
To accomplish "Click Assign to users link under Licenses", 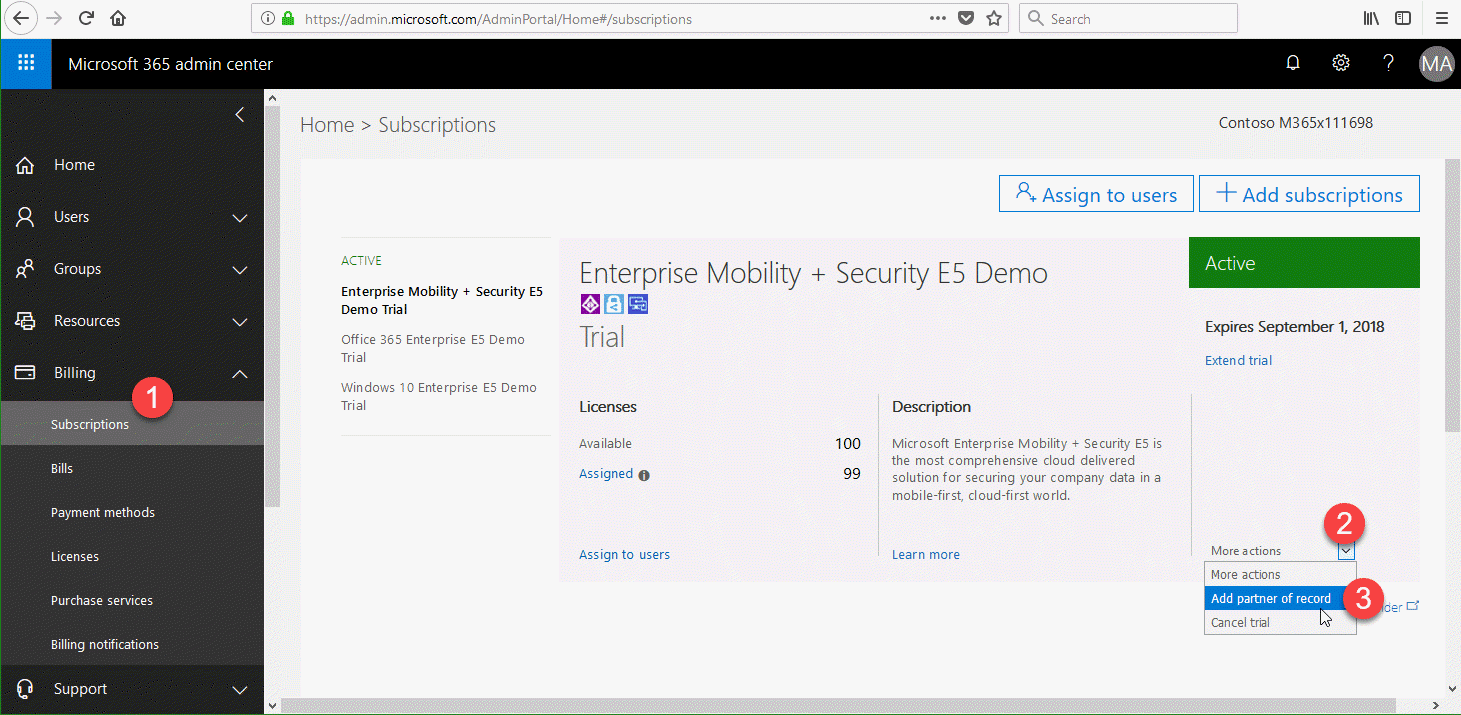I will tap(624, 554).
